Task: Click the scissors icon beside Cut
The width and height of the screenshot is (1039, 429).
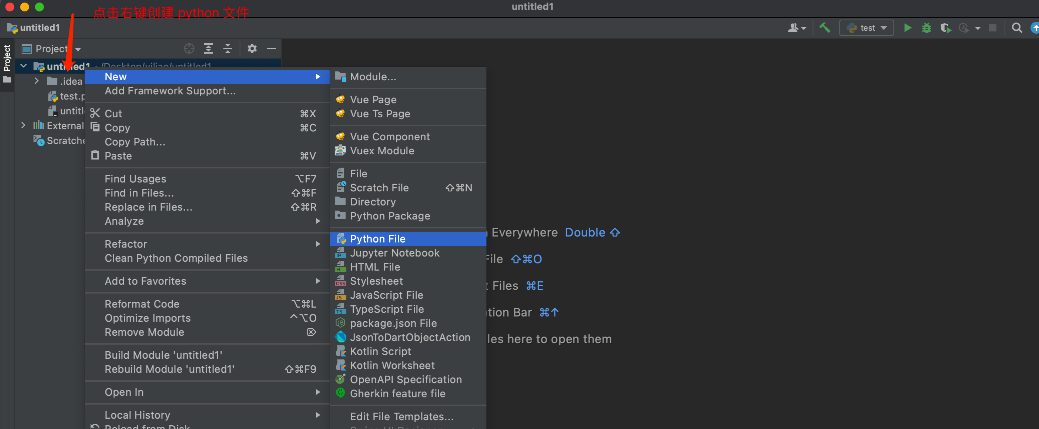Action: (95, 113)
